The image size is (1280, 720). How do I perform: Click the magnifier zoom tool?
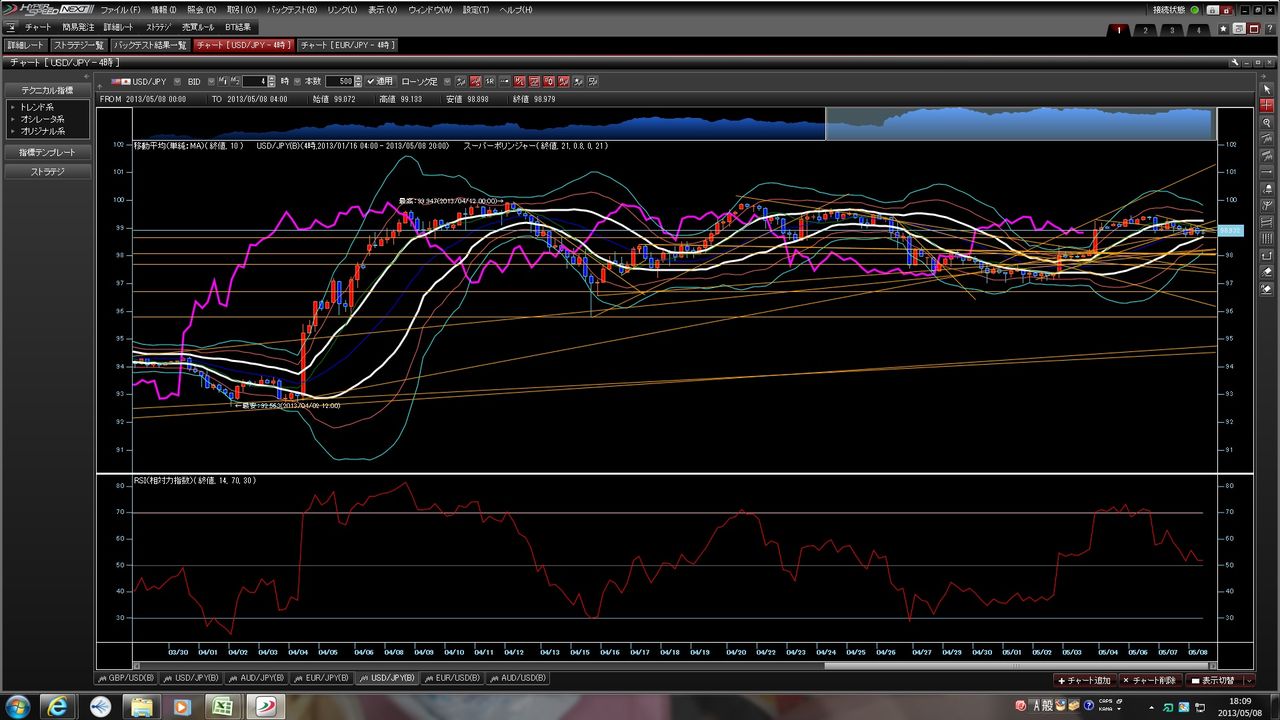1267,122
